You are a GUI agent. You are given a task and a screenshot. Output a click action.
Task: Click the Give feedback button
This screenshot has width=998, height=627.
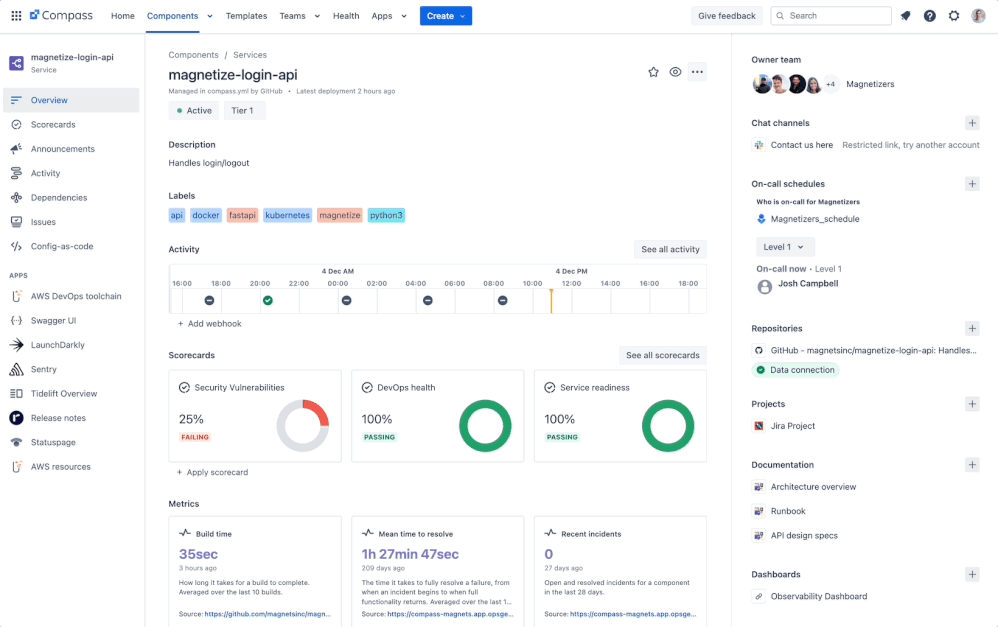coord(727,15)
